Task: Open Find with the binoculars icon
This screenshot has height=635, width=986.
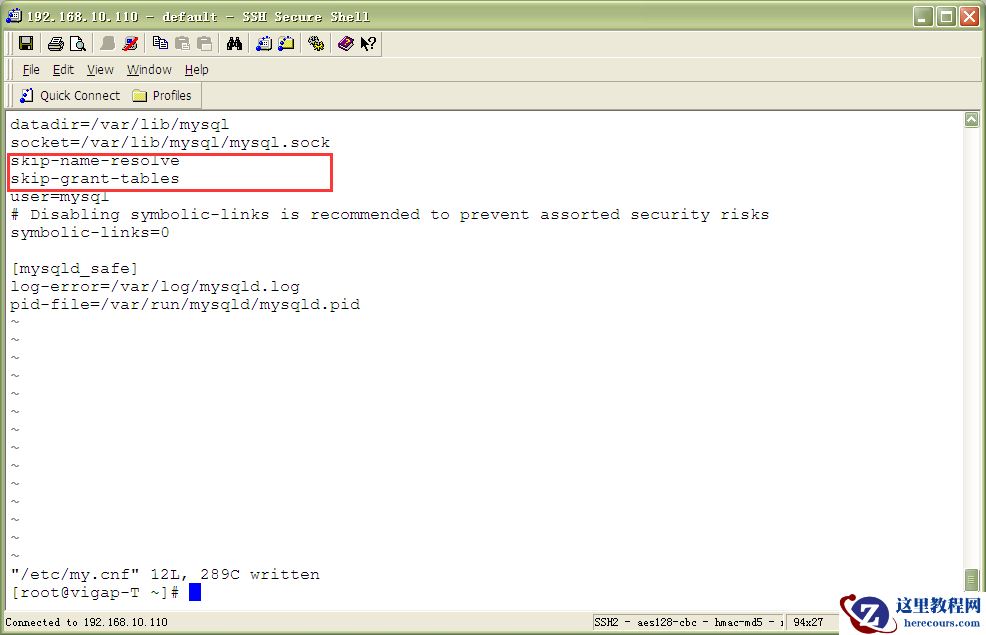Action: point(235,43)
